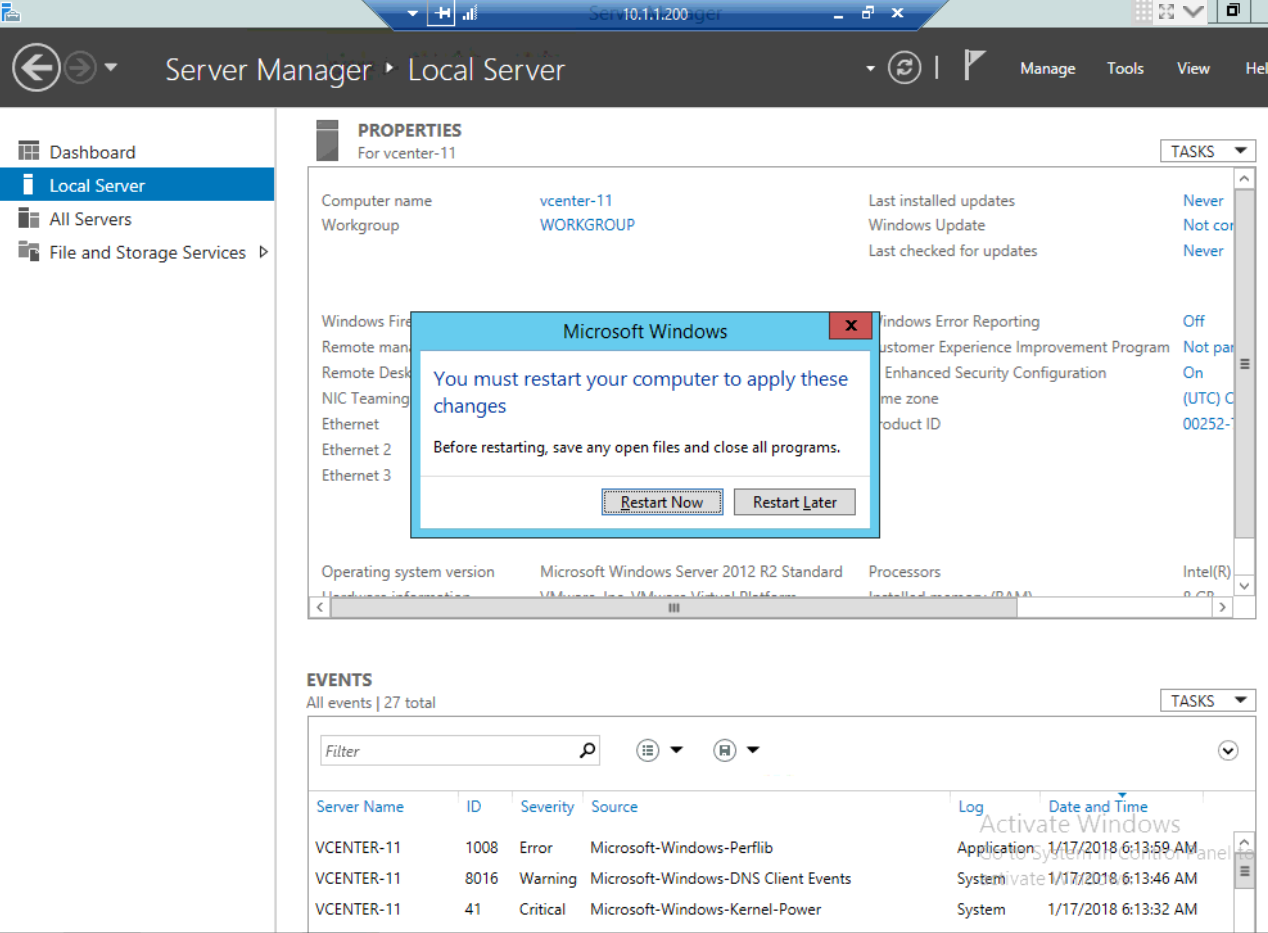
Task: Click the save query icon in Events
Action: pyautogui.click(x=724, y=750)
